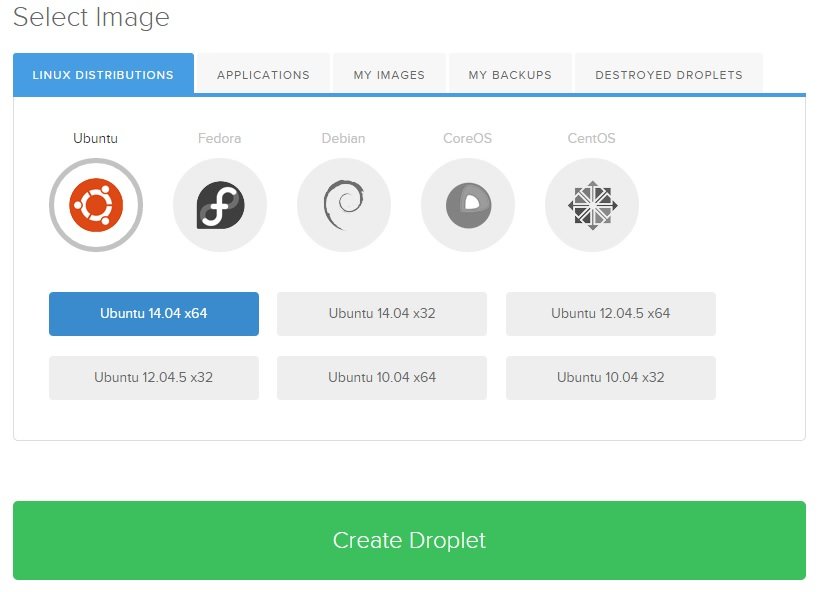The image size is (825, 592).
Task: Switch to the Applications tab
Action: (263, 74)
